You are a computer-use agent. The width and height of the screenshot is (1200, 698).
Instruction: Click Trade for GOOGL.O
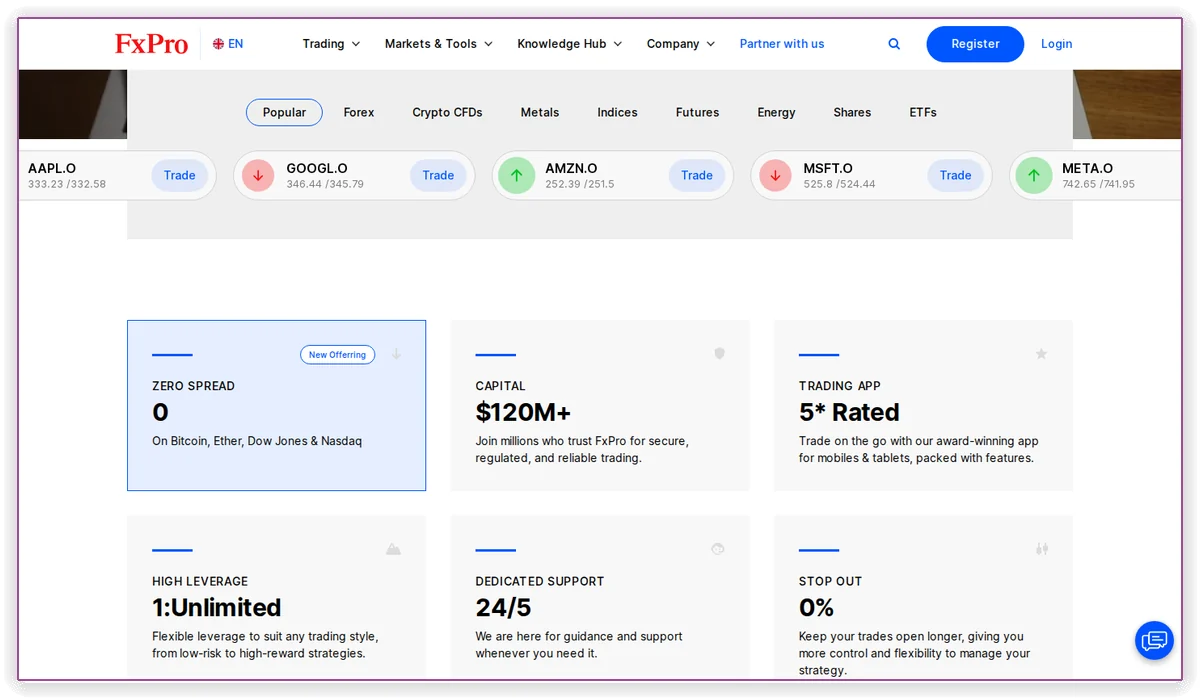(438, 175)
